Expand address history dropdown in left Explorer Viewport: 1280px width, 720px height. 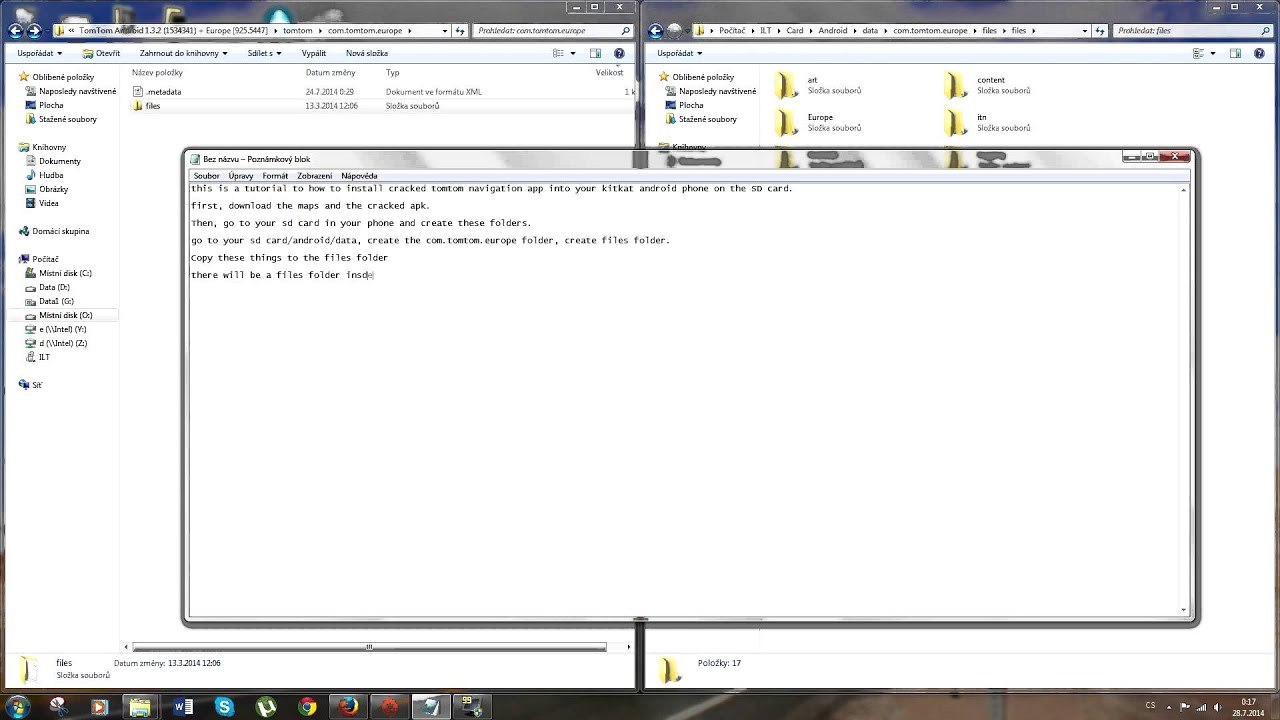point(445,31)
